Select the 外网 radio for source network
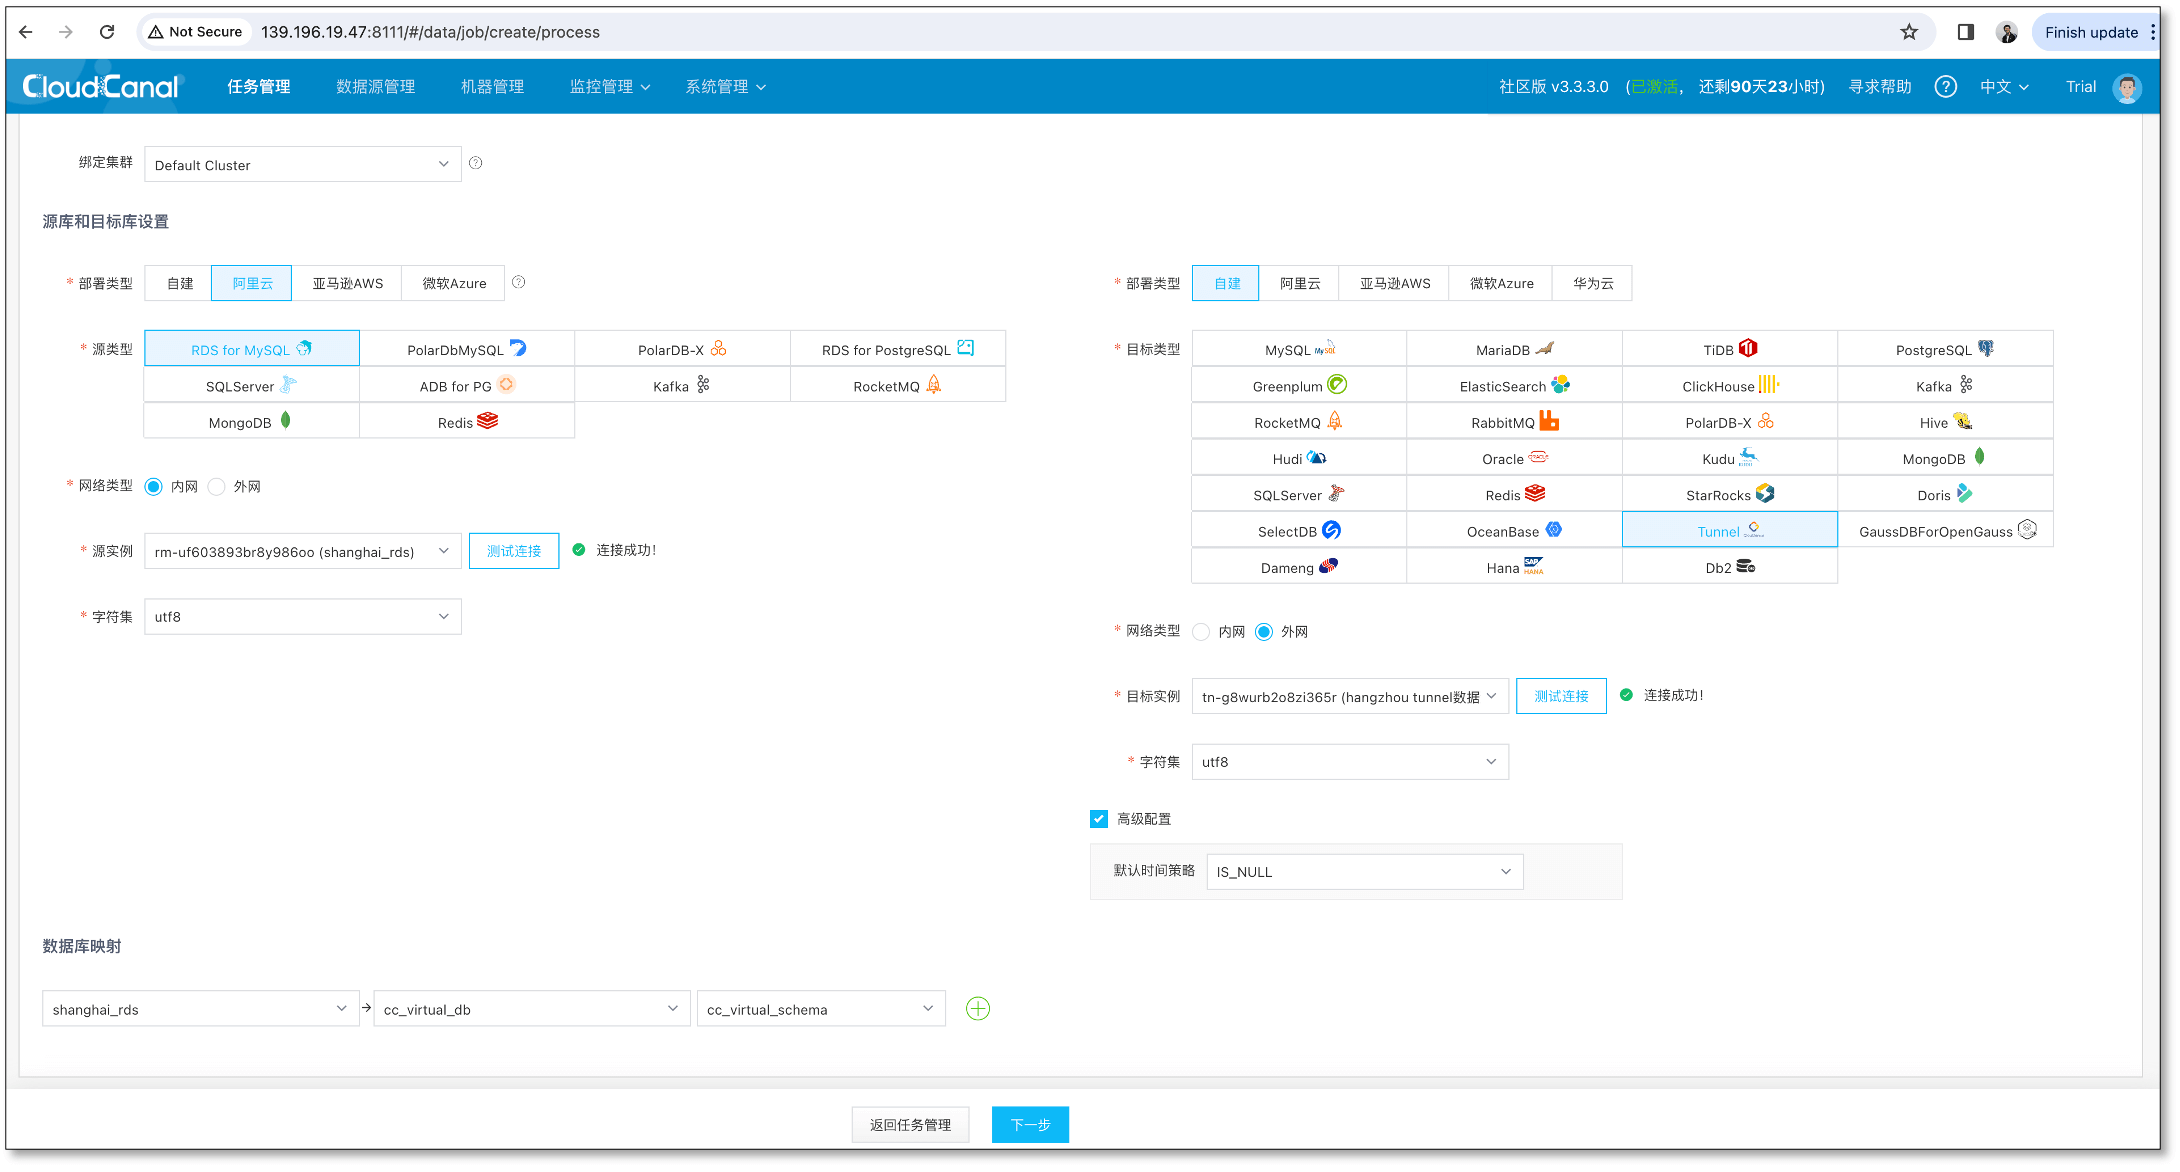The image size is (2180, 1172). [217, 487]
